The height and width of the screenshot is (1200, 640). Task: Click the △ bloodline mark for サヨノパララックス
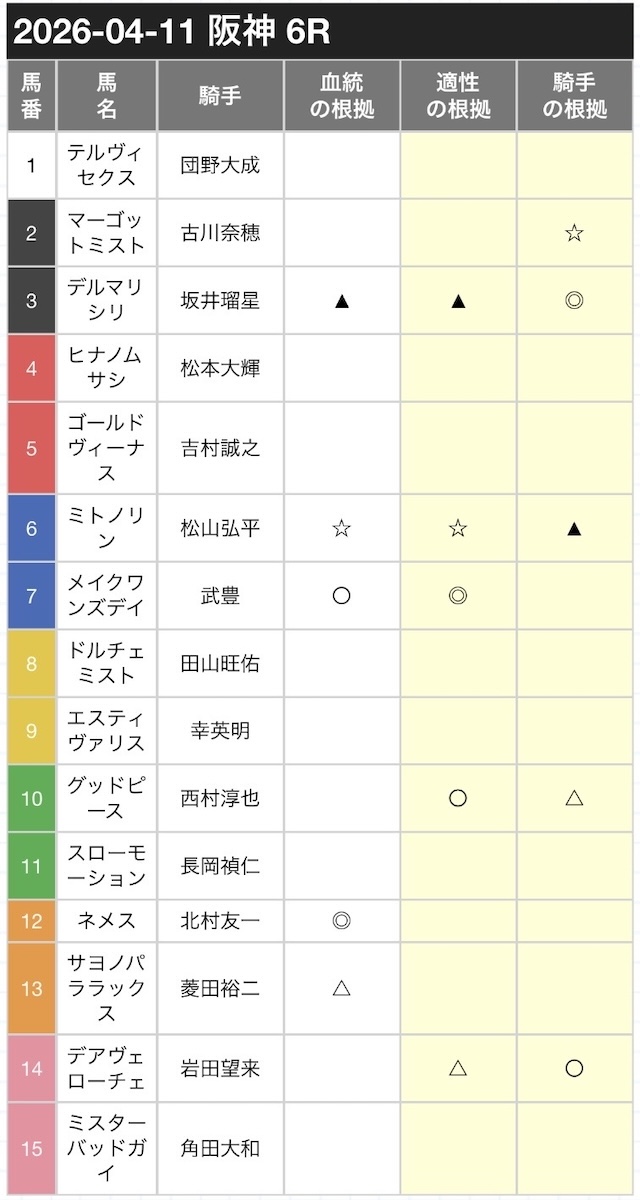tap(341, 988)
